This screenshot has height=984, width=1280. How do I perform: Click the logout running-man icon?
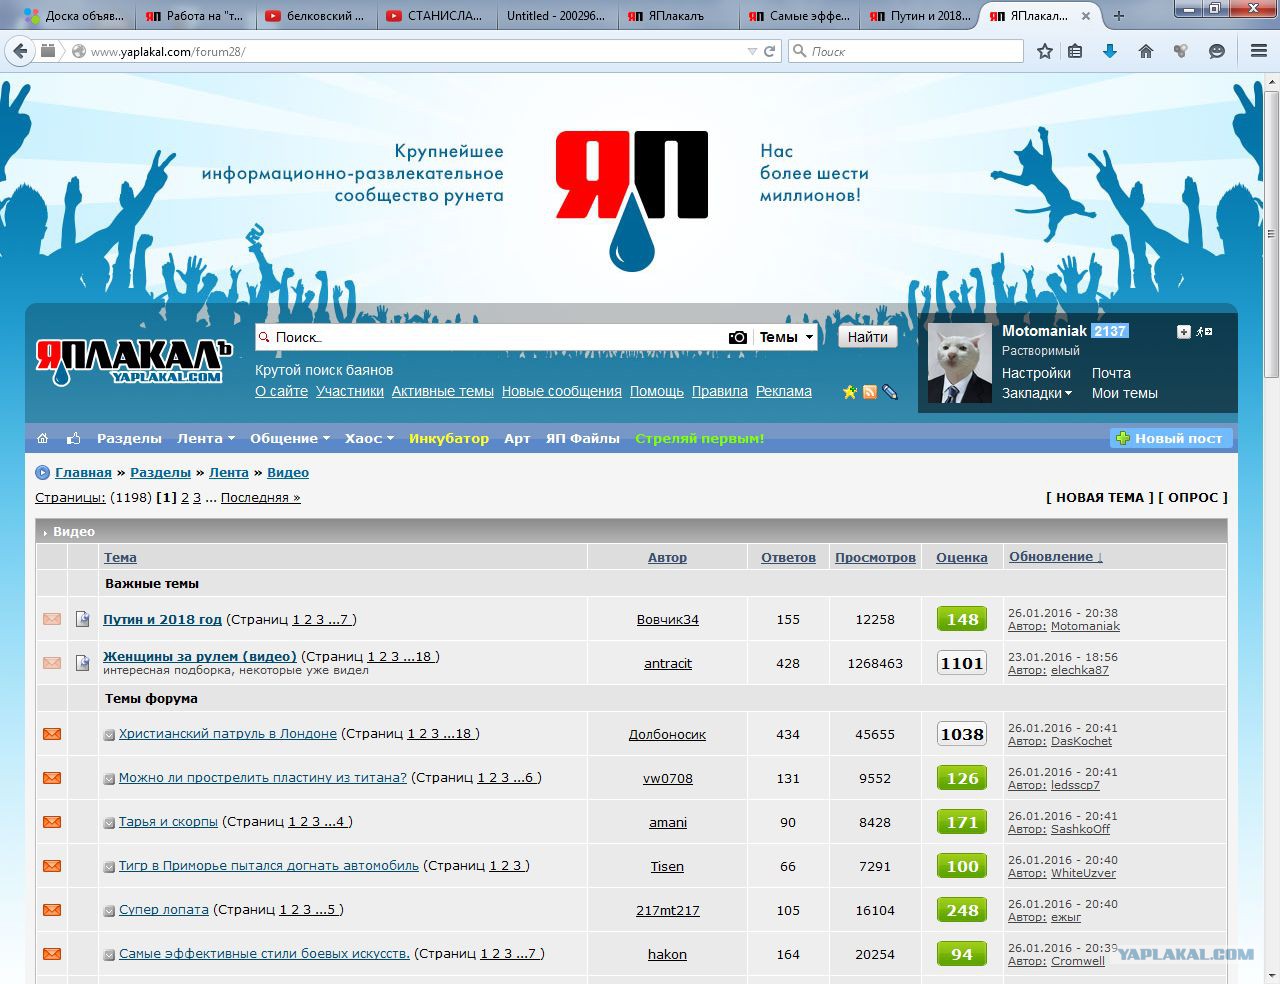tap(1205, 332)
